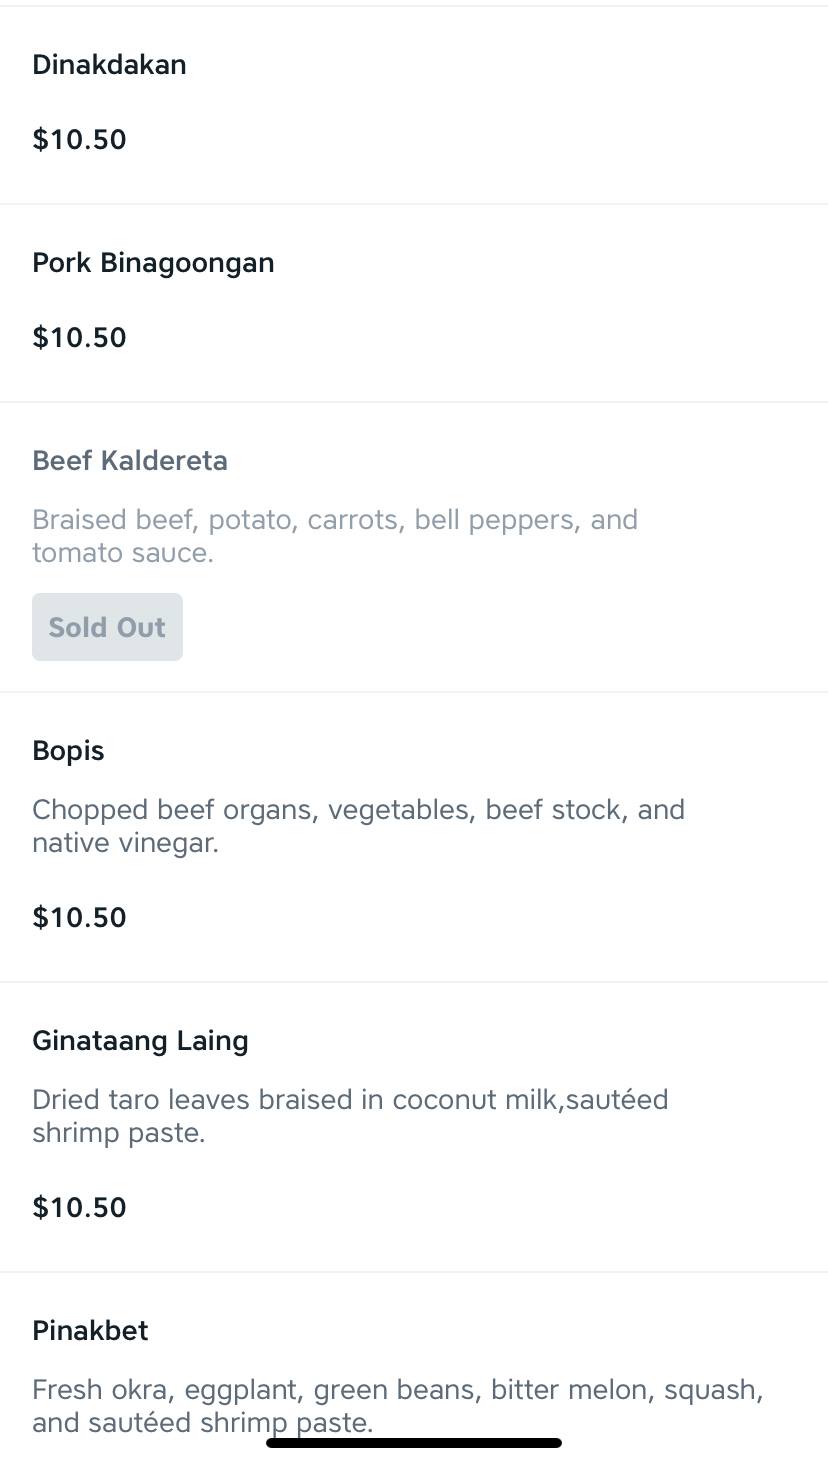This screenshot has height=1464, width=828.
Task: Select the Pork Binagoongan item title
Action: 153,263
